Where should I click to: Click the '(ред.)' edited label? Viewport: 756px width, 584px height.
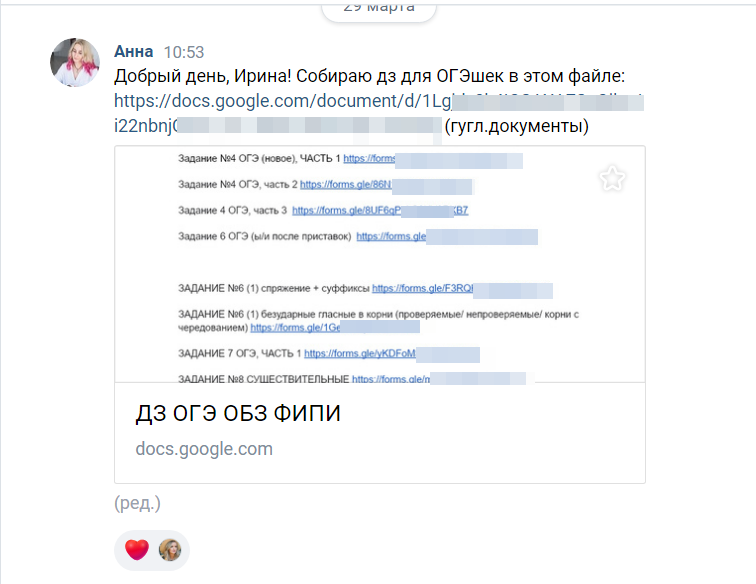coord(137,502)
